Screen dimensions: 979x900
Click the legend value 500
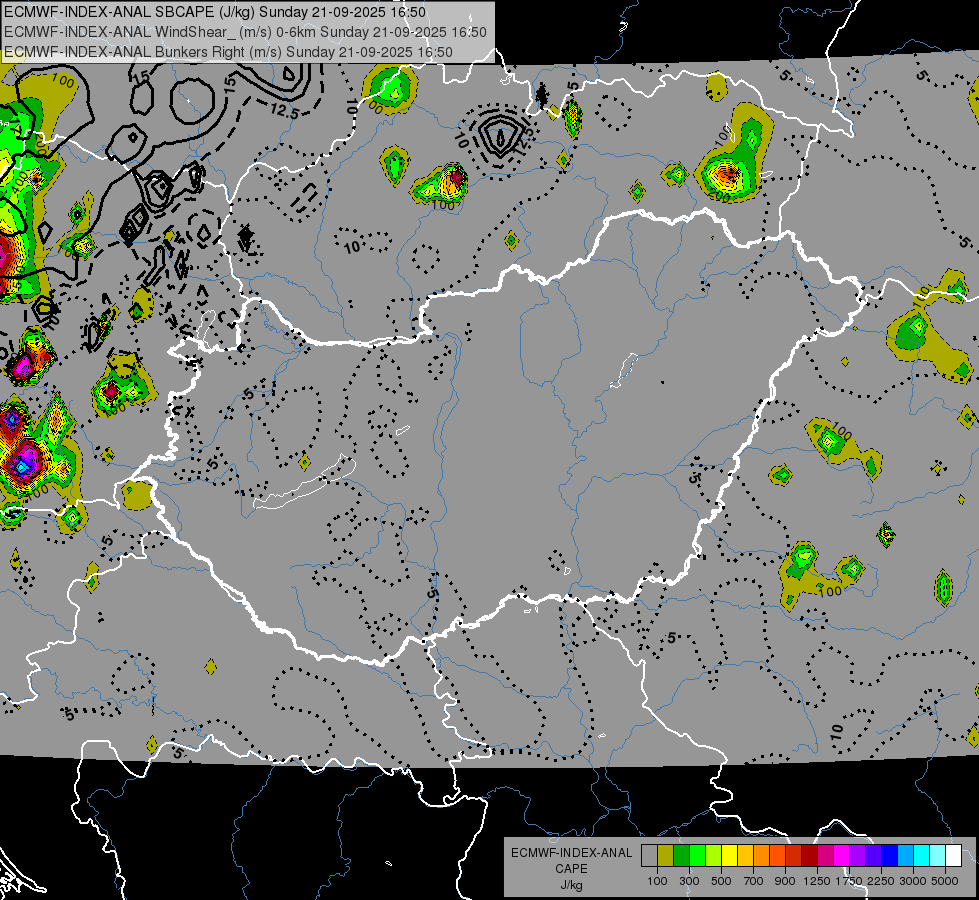(x=721, y=881)
